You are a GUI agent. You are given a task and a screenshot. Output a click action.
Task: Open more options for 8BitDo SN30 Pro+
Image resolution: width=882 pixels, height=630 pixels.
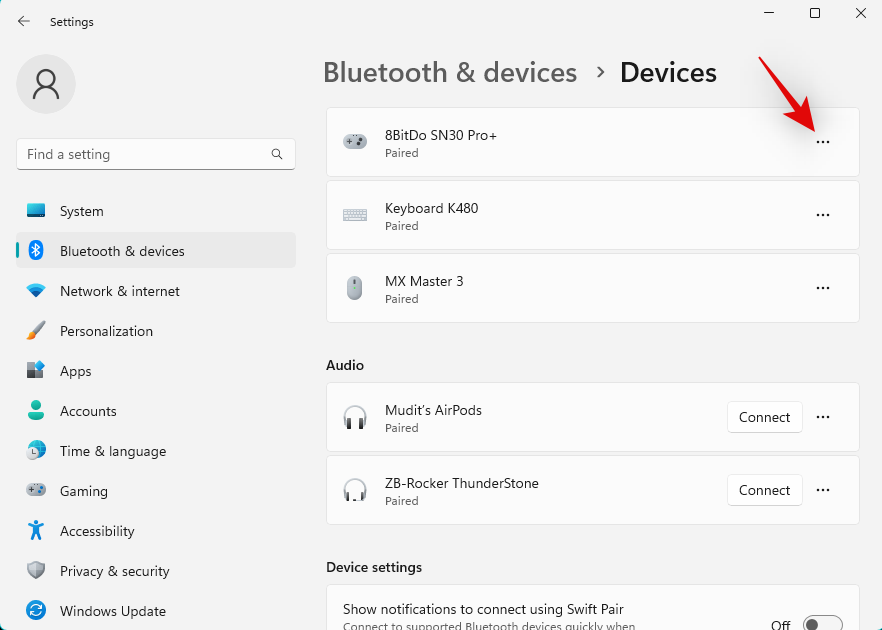(823, 142)
